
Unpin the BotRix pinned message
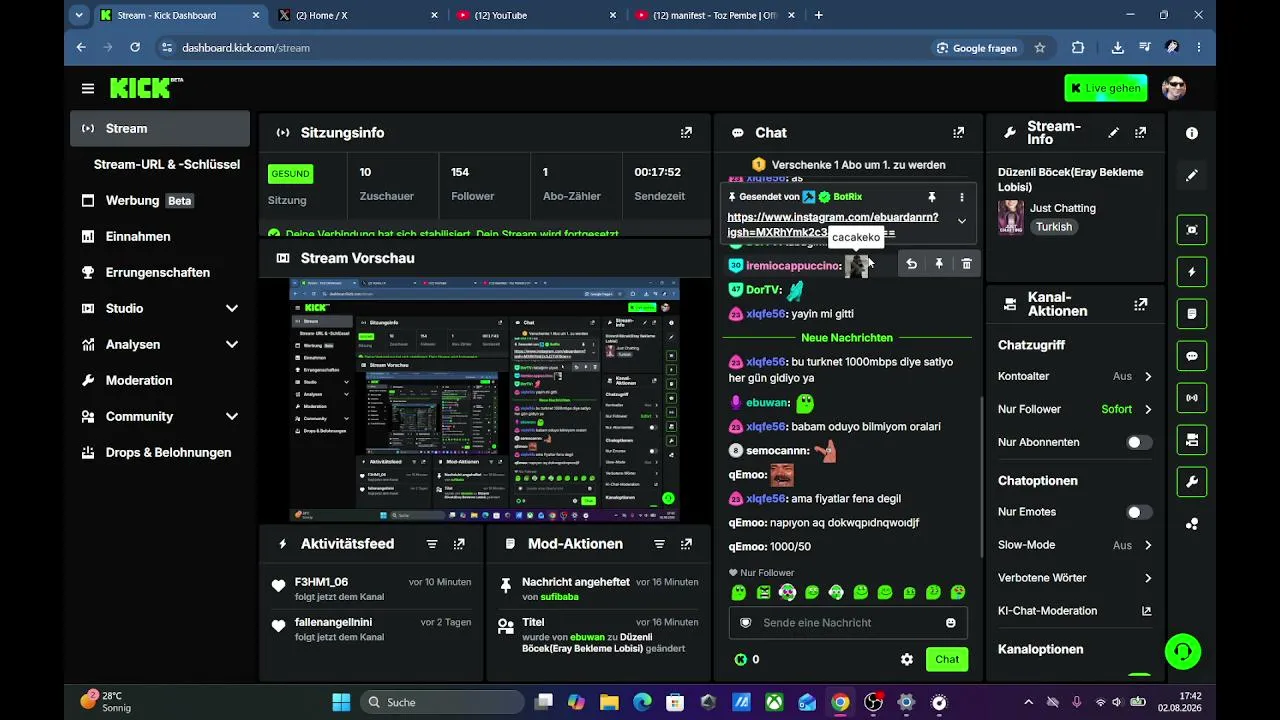pyautogui.click(x=932, y=198)
